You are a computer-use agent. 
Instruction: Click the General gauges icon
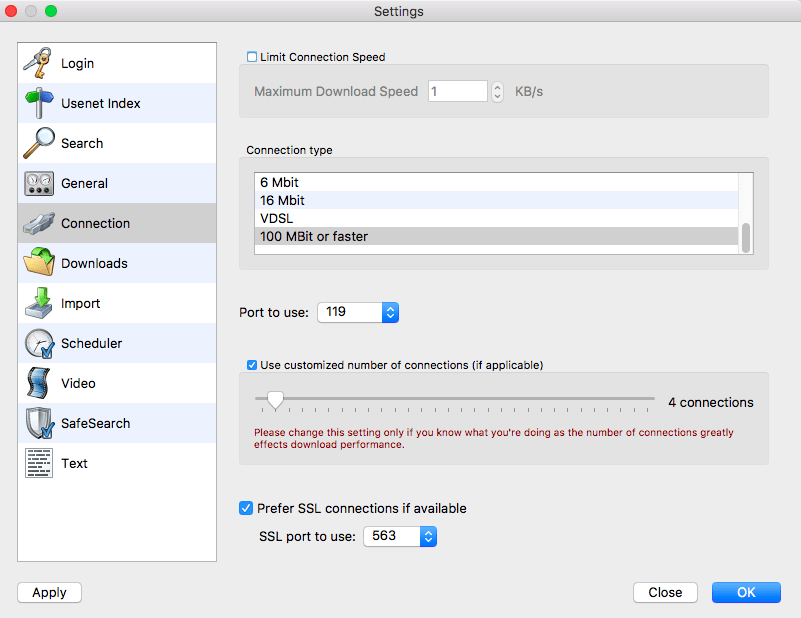click(x=39, y=183)
